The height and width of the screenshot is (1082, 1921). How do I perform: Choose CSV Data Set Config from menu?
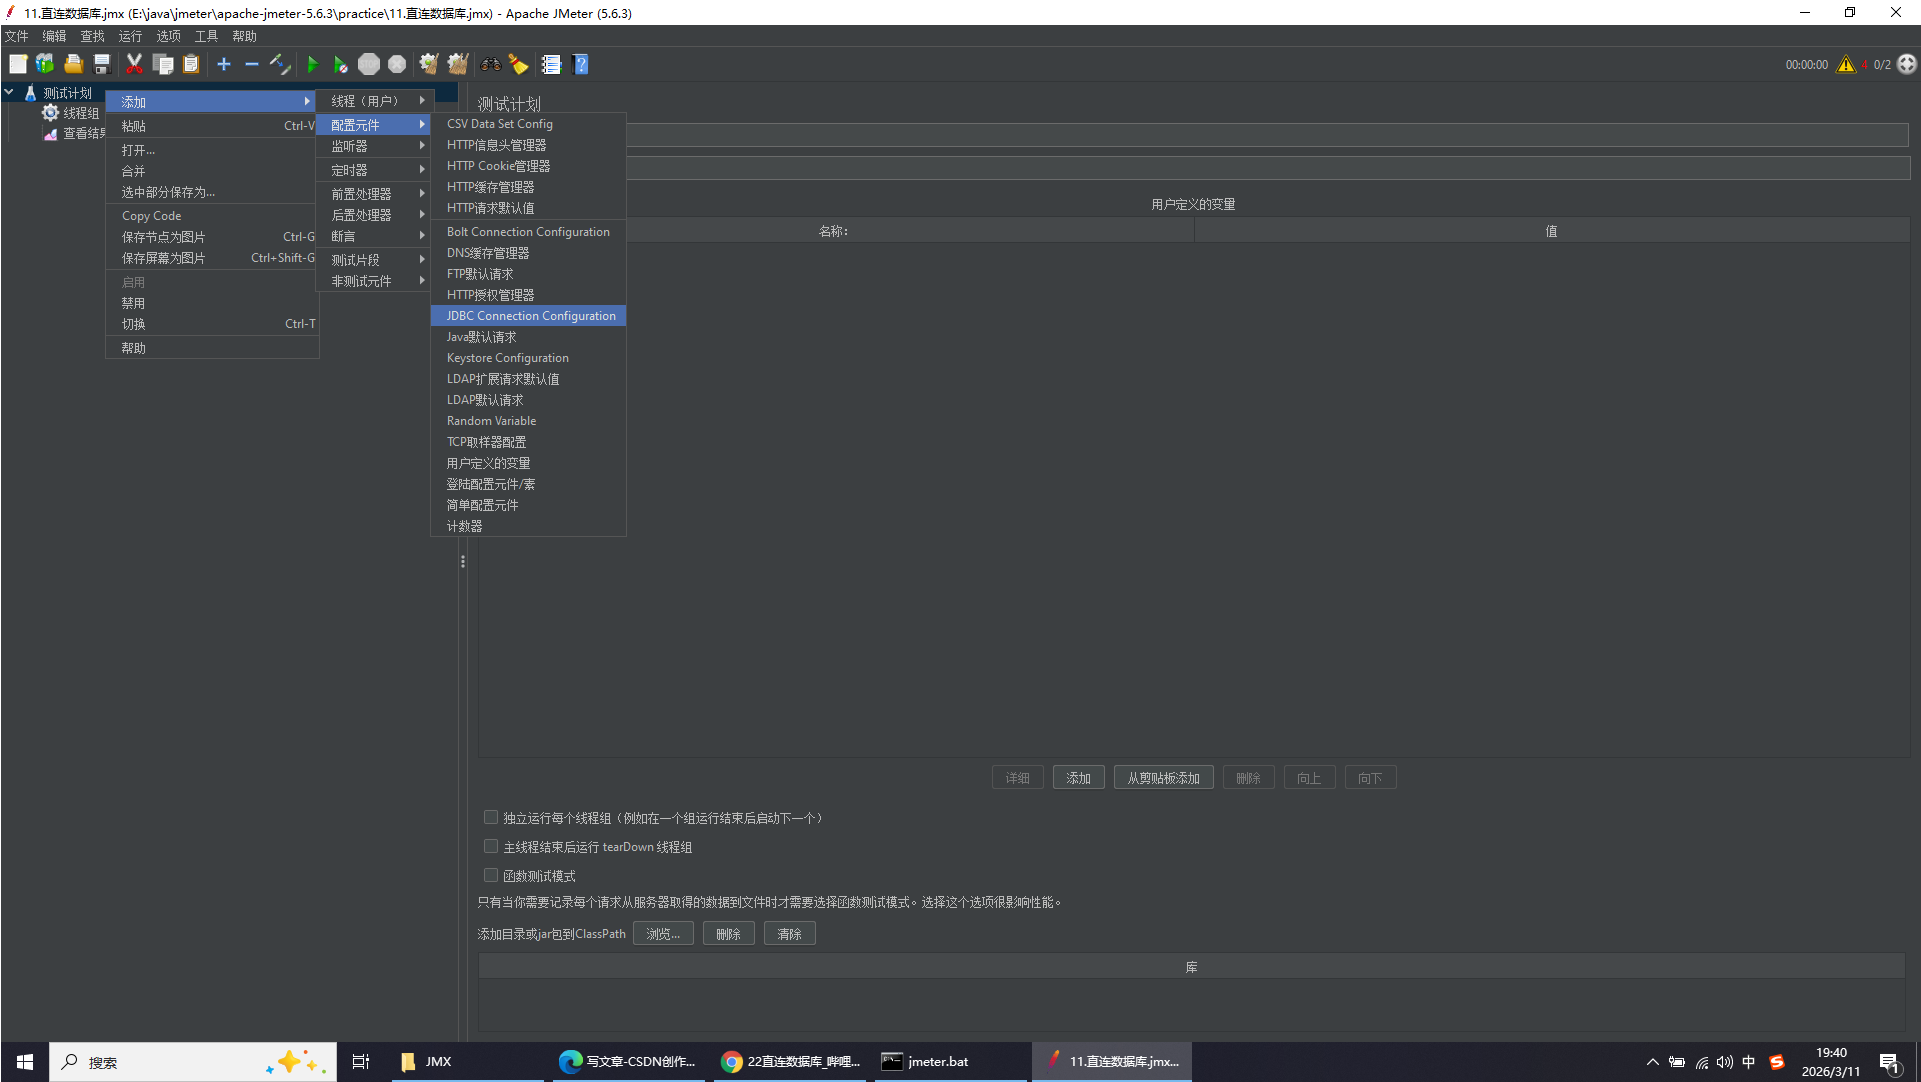pos(500,124)
